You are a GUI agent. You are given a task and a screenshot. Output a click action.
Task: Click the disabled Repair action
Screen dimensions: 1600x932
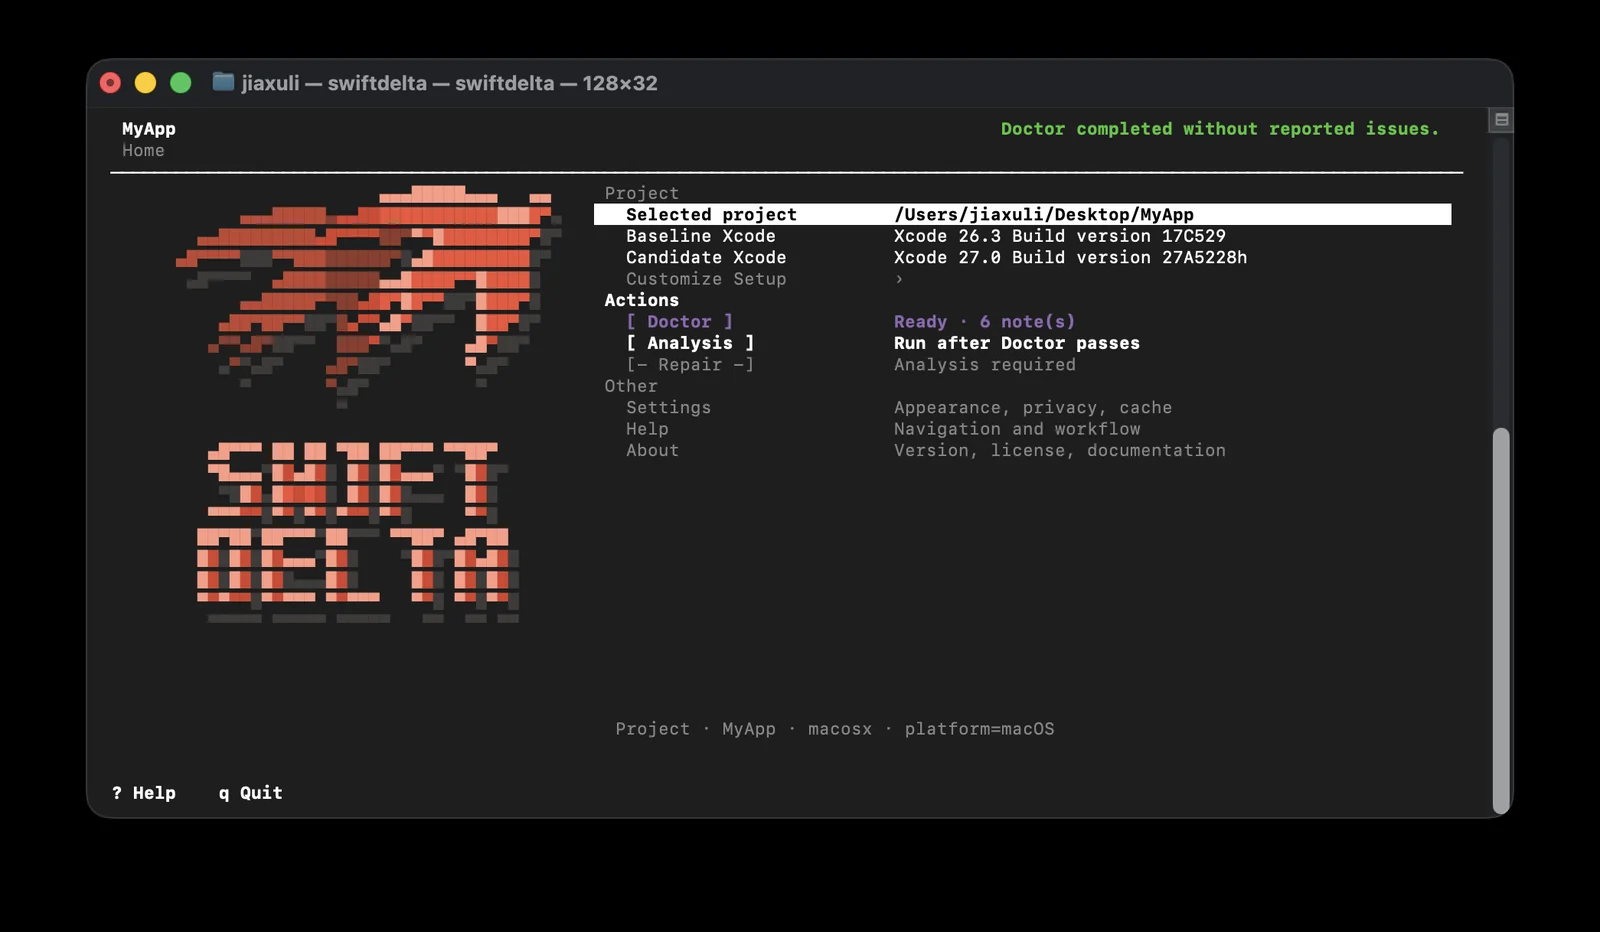(x=690, y=364)
